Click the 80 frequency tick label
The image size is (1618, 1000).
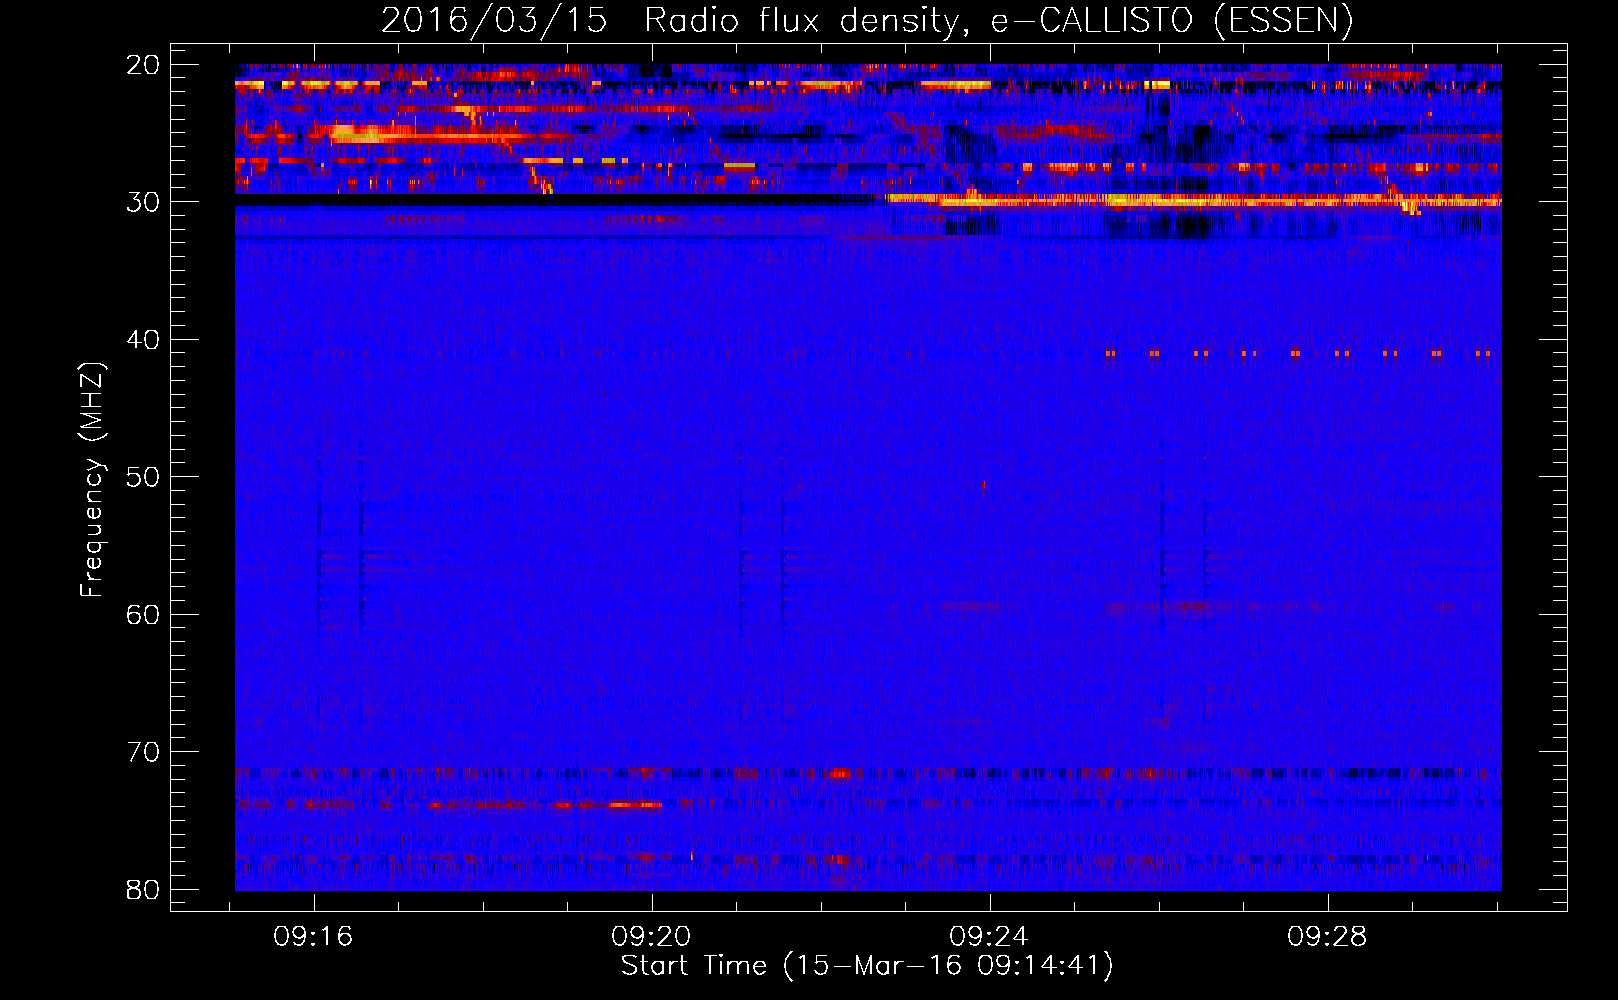pos(144,889)
